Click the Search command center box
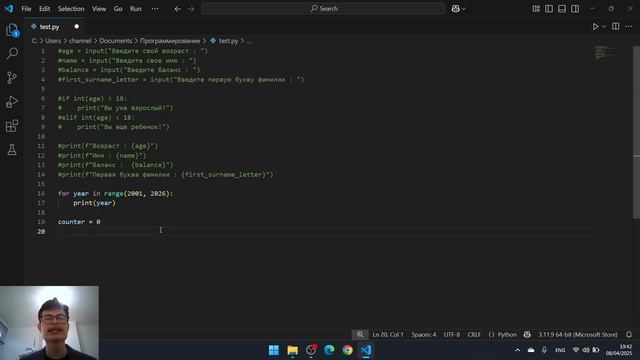Viewport: 640px width, 360px height. coord(323,9)
